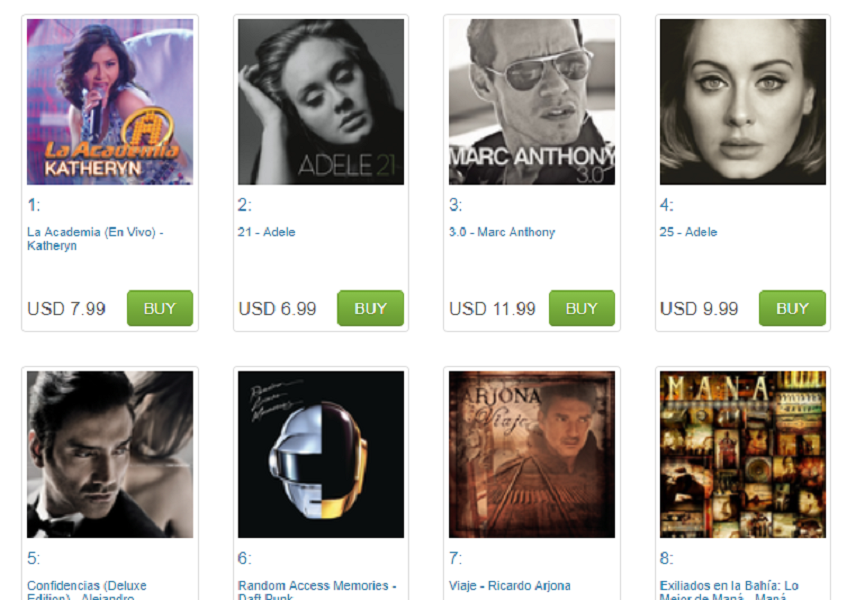Viewport: 847px width, 600px height.
Task: Buy 25 by Adele for USD 9.99
Action: click(792, 308)
